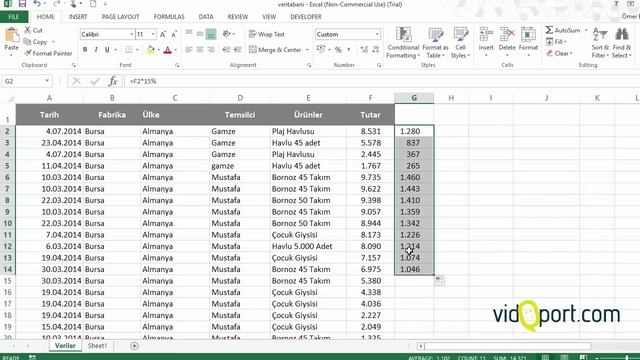The height and width of the screenshot is (360, 640).
Task: Click the Insert Function fx icon
Action: pyautogui.click(x=113, y=81)
